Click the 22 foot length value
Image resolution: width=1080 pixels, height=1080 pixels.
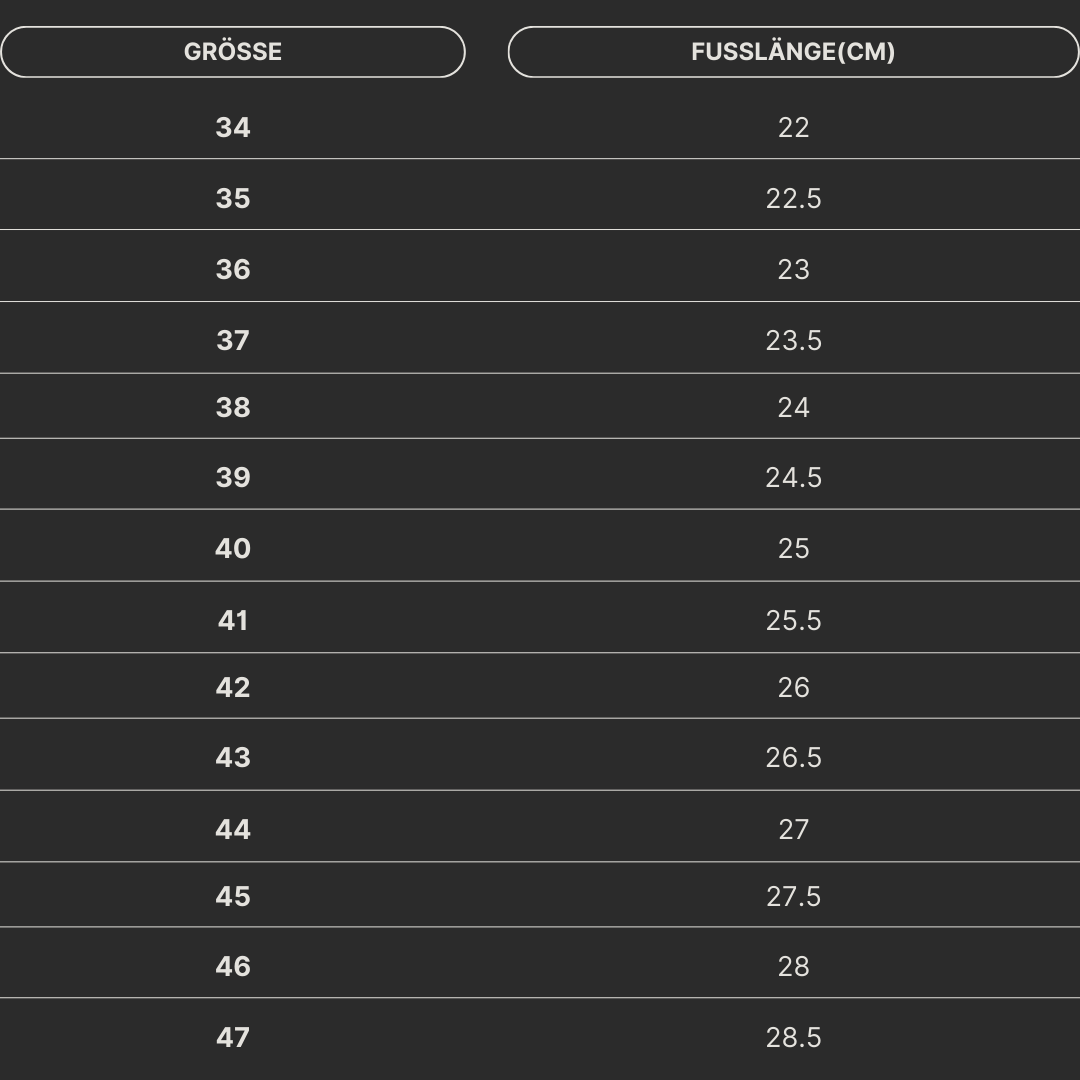click(793, 128)
